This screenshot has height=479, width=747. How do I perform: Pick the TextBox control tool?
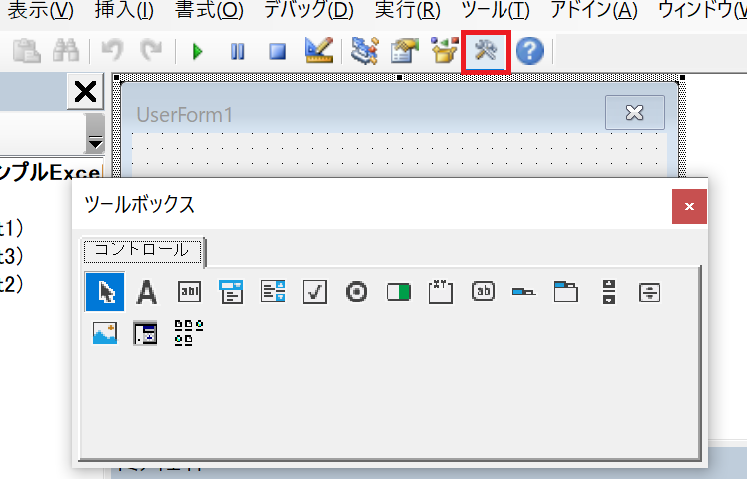coord(189,292)
